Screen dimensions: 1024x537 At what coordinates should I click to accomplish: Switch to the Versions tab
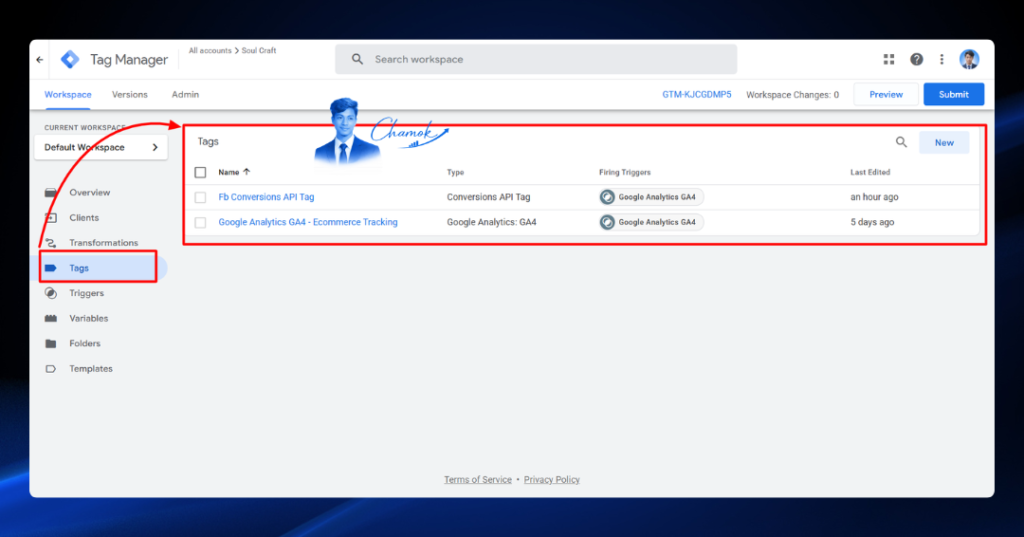click(x=129, y=95)
